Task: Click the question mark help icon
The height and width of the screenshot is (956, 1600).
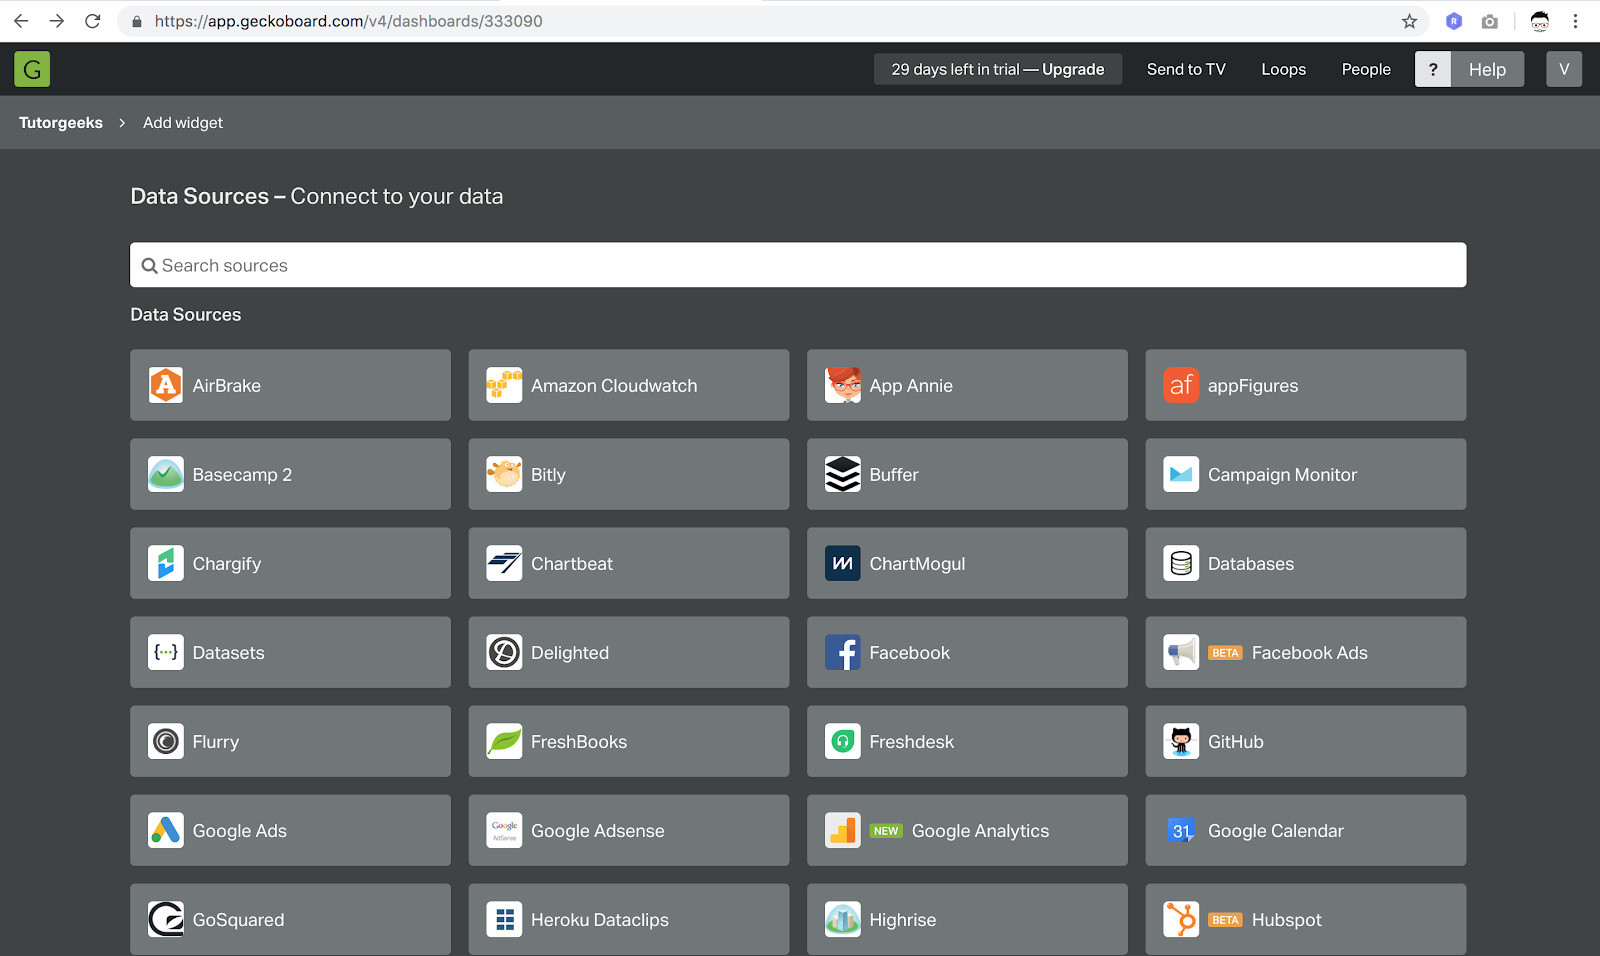Action: [x=1433, y=69]
